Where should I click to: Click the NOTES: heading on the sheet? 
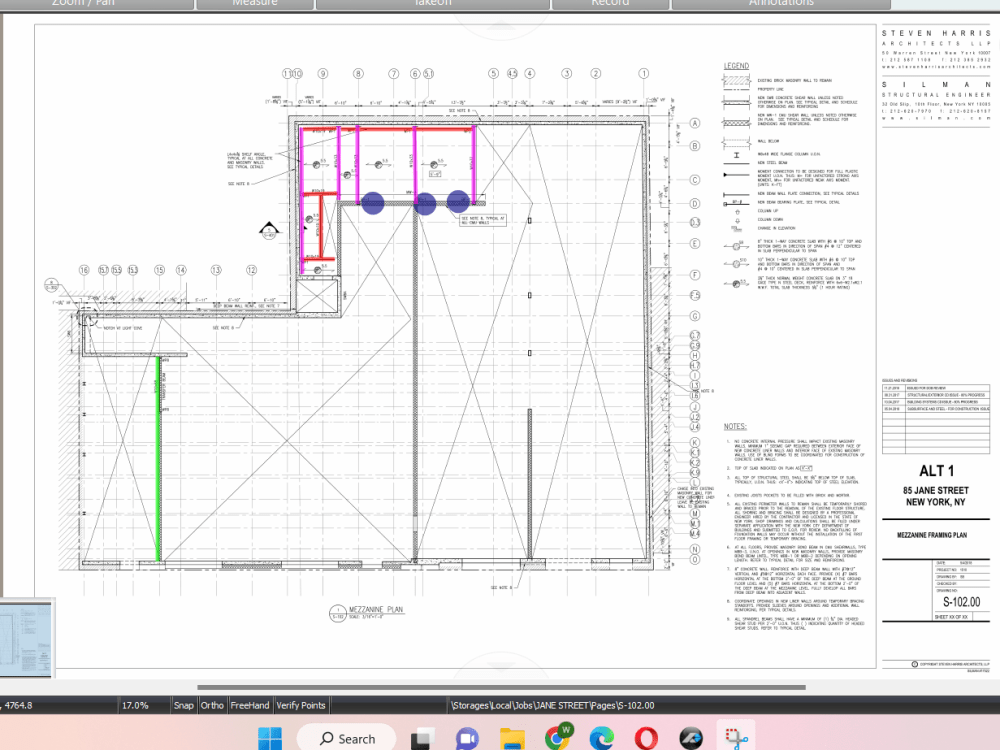click(735, 427)
